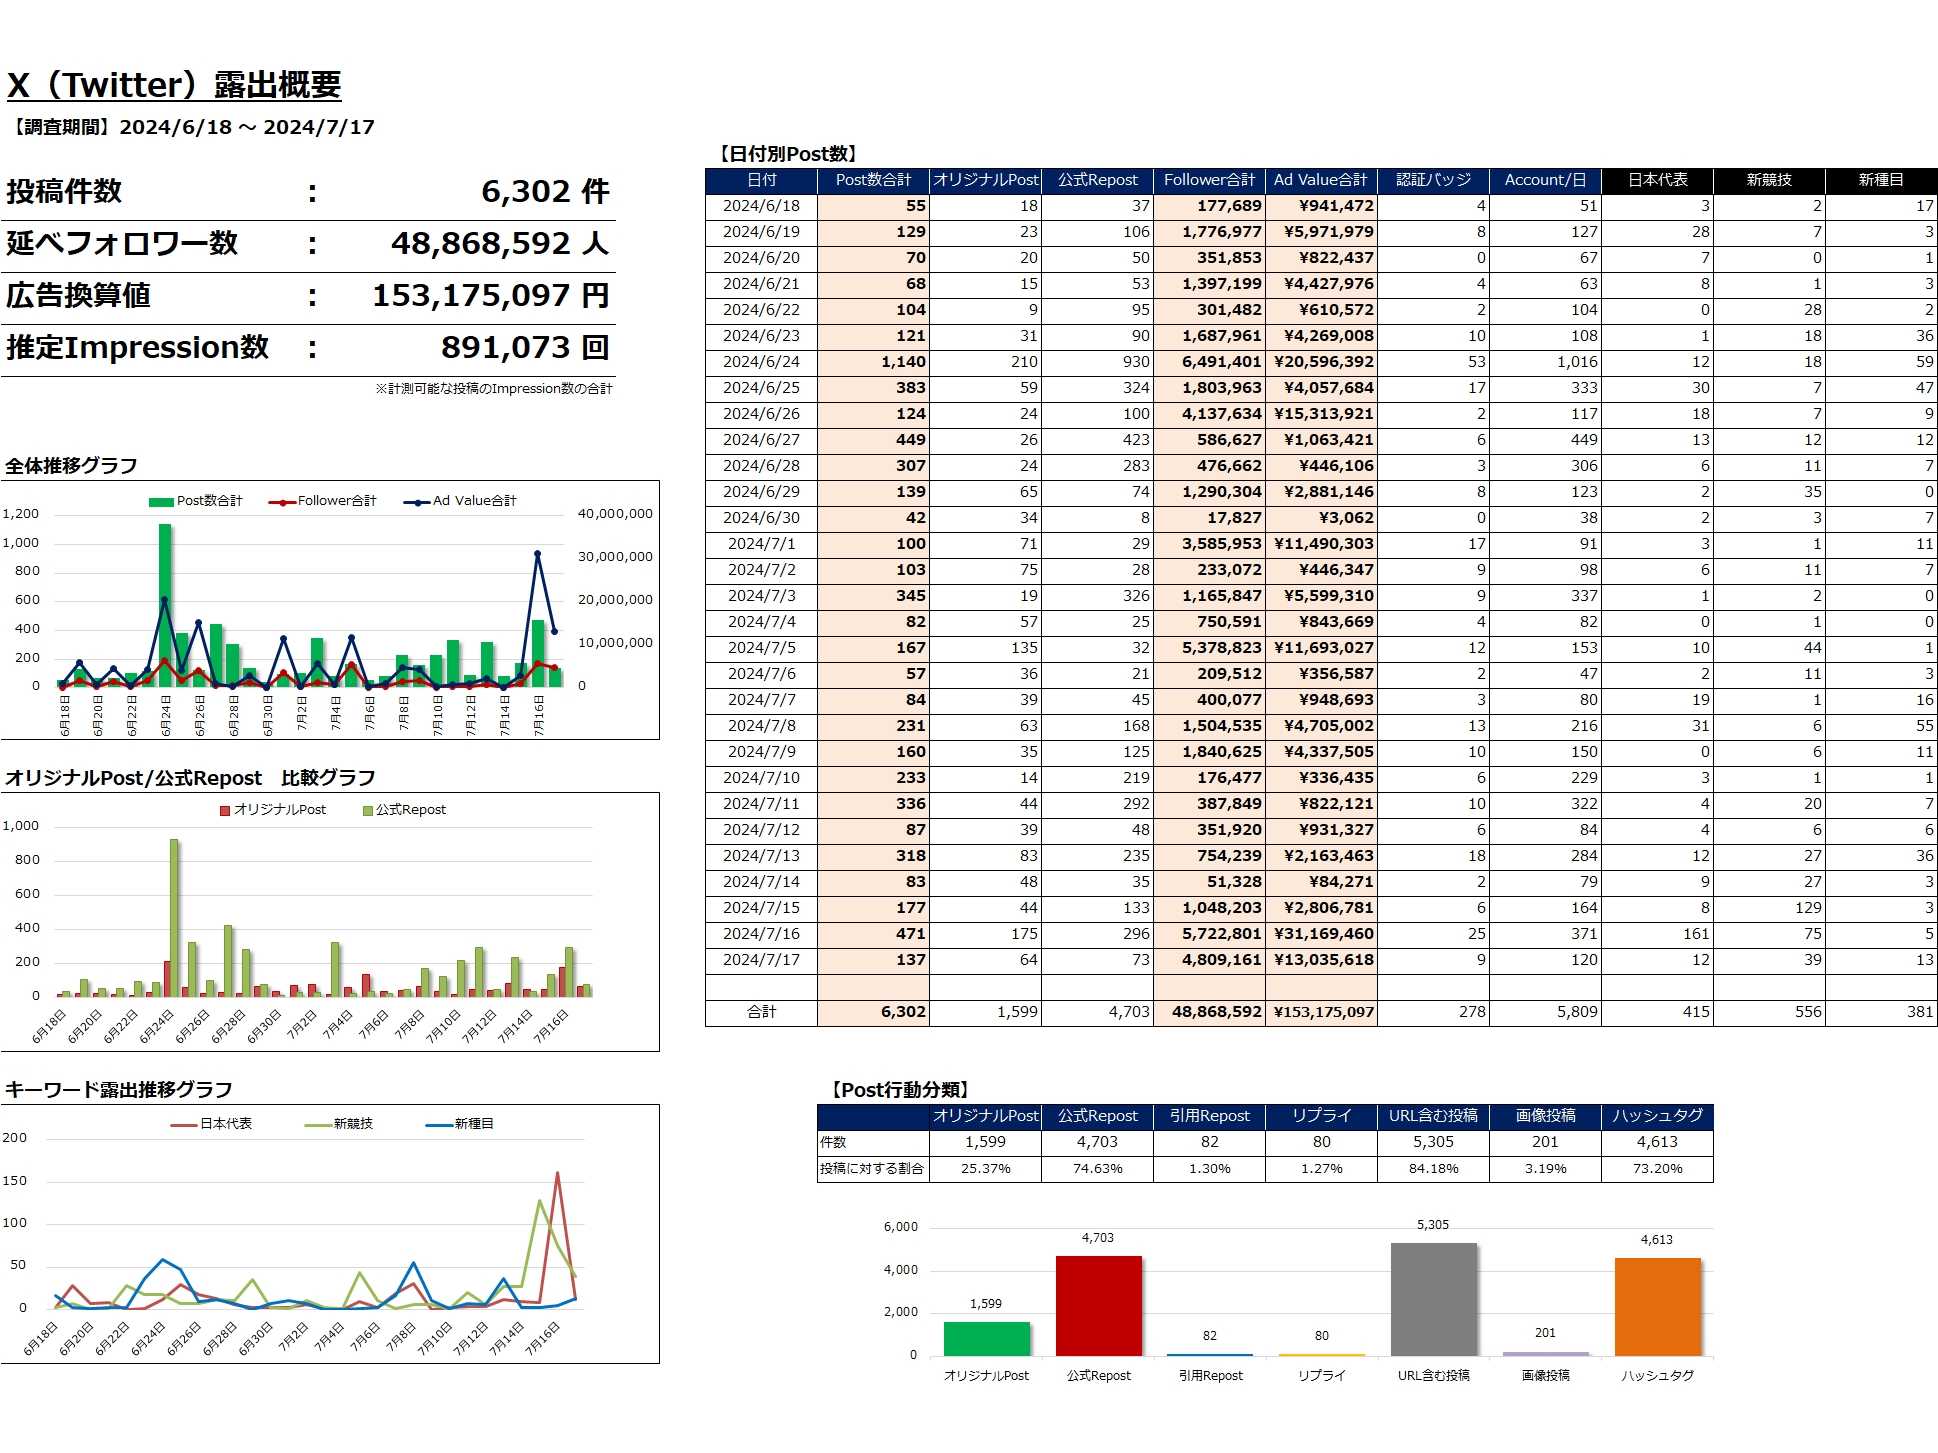Click the 新種目 legend line
The width and height of the screenshot is (1938, 1453).
click(x=439, y=1125)
